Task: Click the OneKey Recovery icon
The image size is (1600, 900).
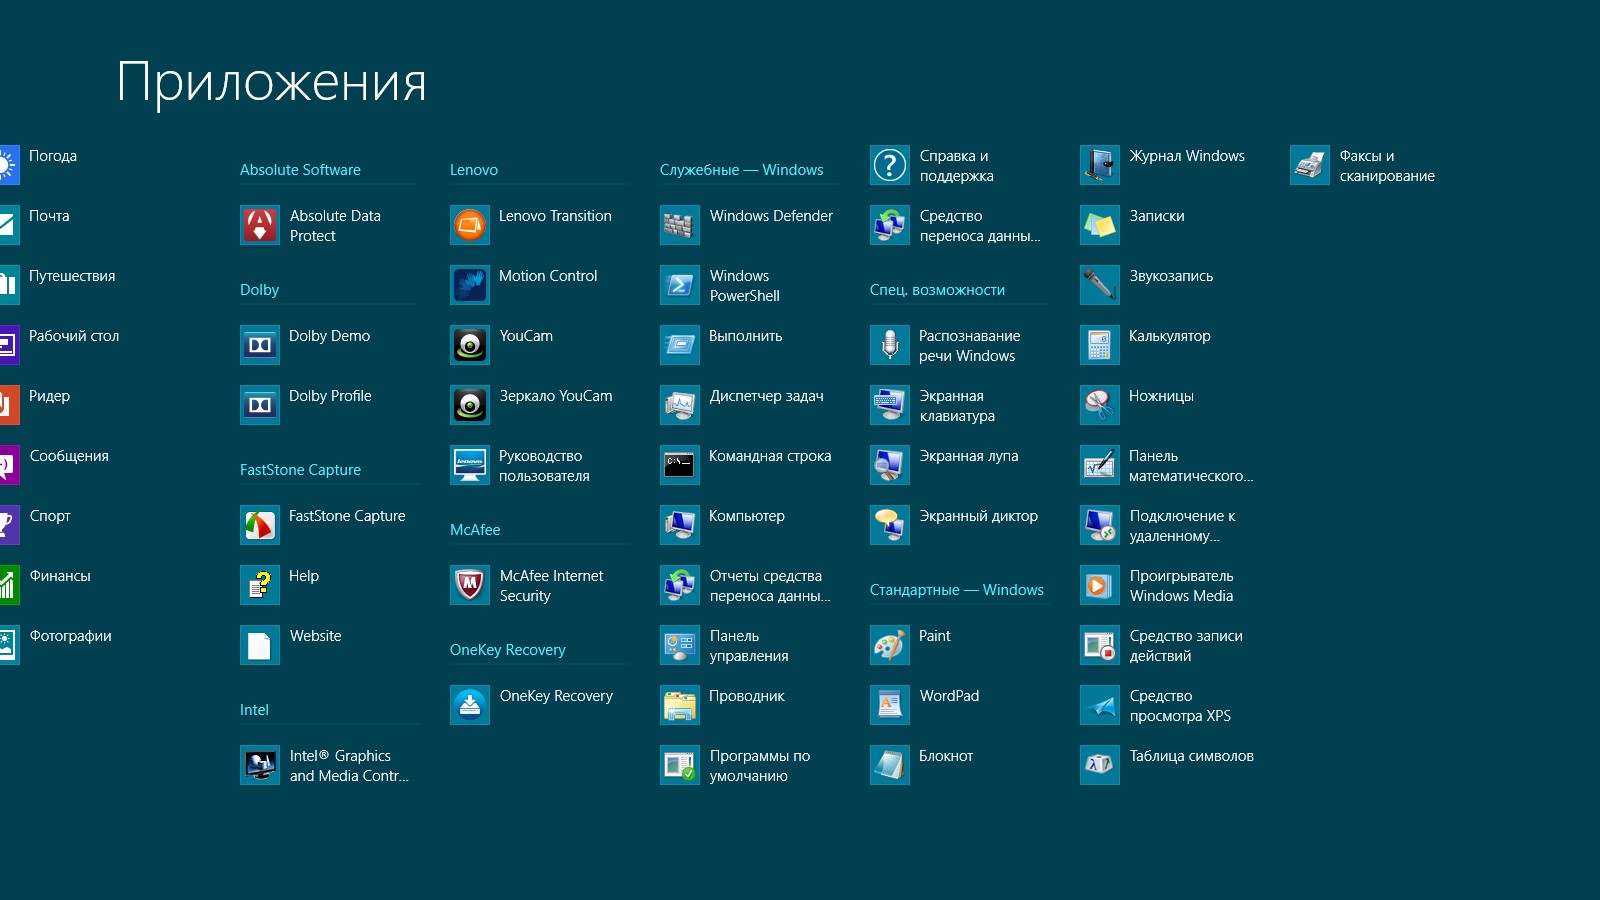Action: click(x=470, y=706)
